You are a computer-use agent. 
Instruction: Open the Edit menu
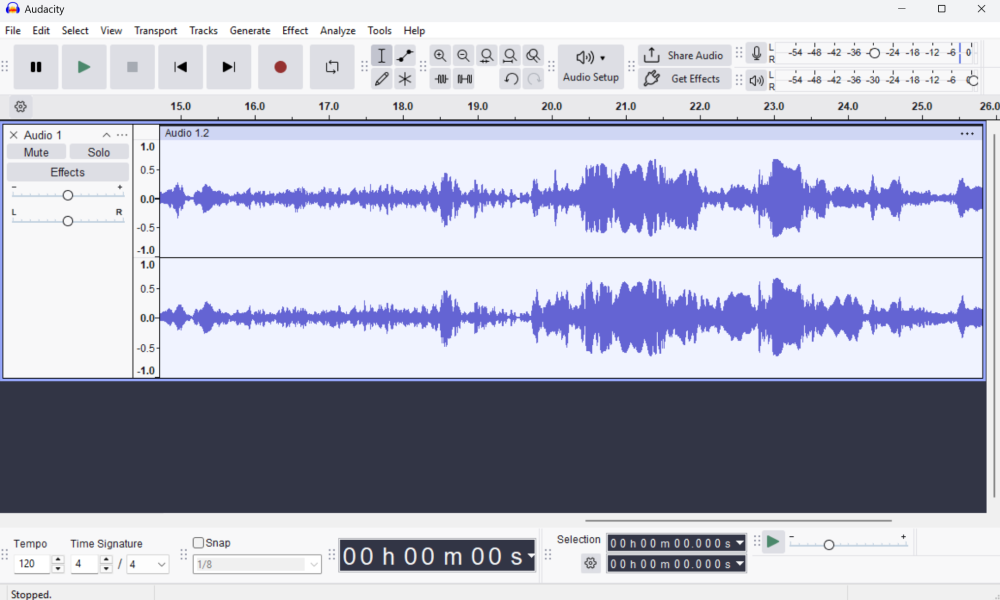(x=41, y=31)
